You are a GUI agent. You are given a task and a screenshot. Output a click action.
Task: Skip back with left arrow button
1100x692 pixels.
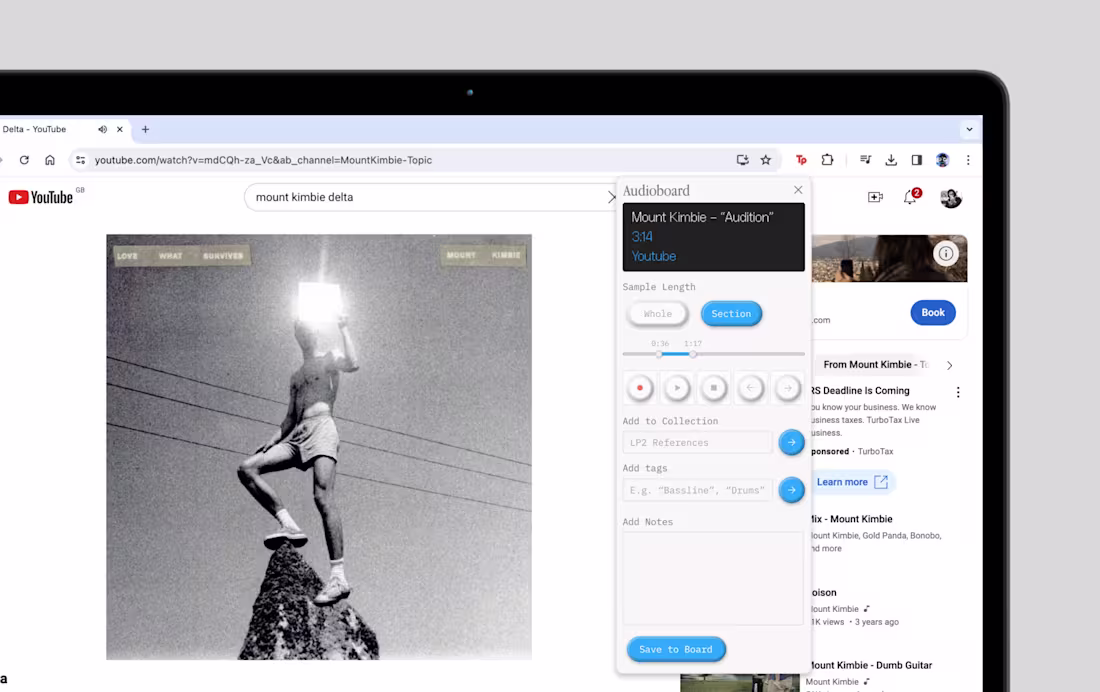click(x=751, y=388)
